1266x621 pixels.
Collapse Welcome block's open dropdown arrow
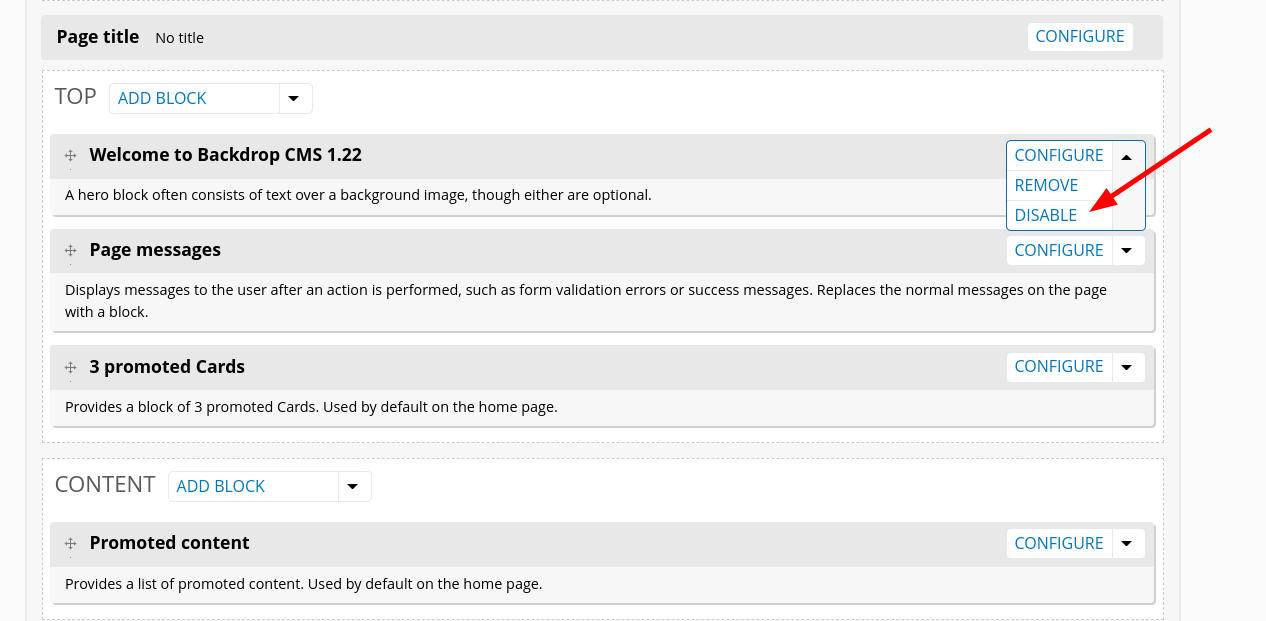click(1127, 156)
